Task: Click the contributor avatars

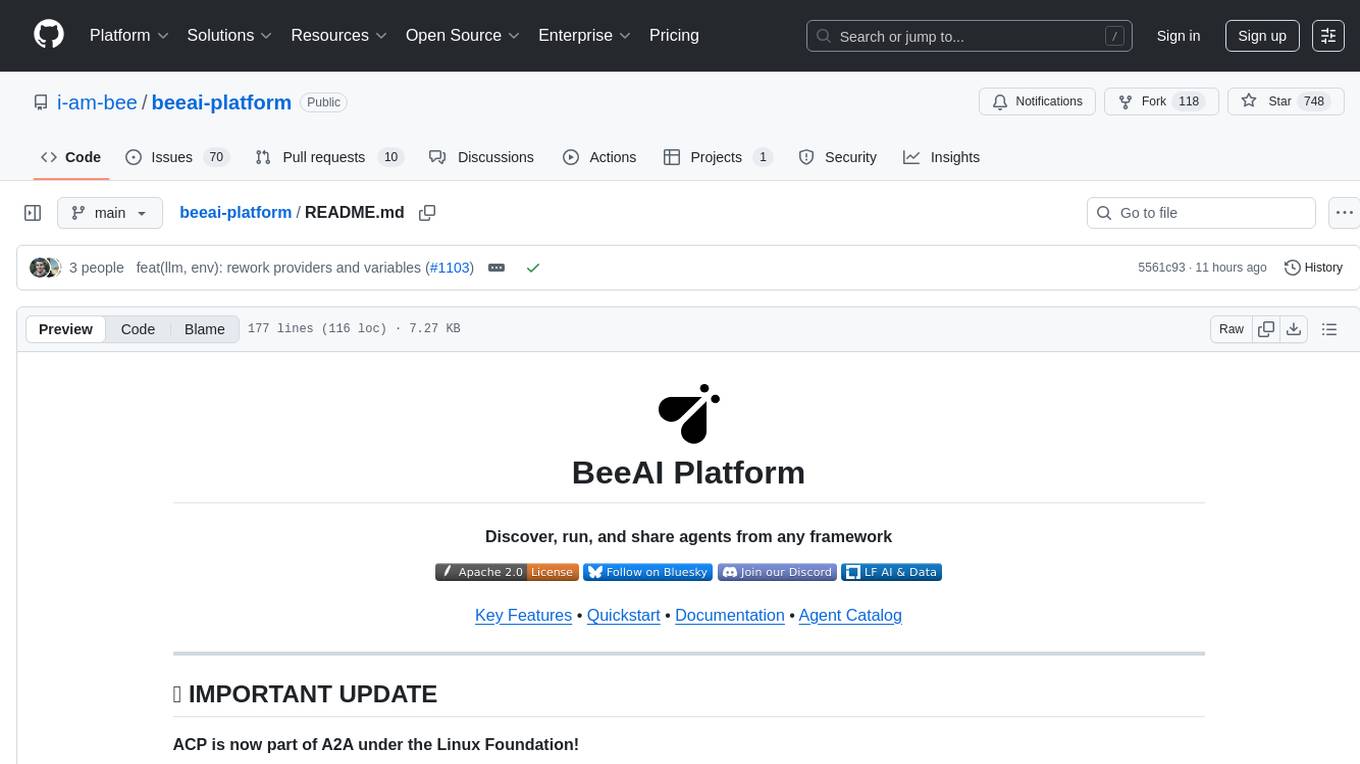Action: (45, 268)
